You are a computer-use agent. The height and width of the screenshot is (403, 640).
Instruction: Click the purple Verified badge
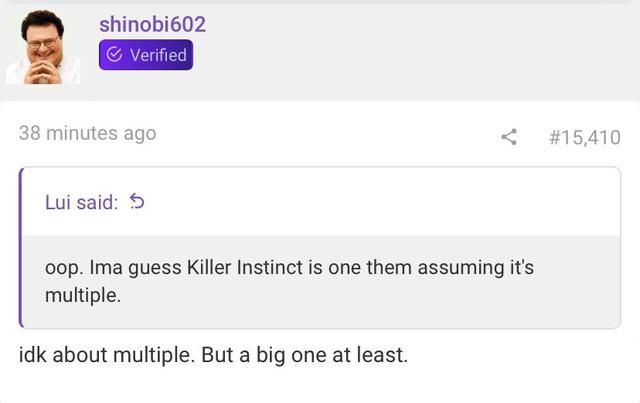[x=145, y=55]
